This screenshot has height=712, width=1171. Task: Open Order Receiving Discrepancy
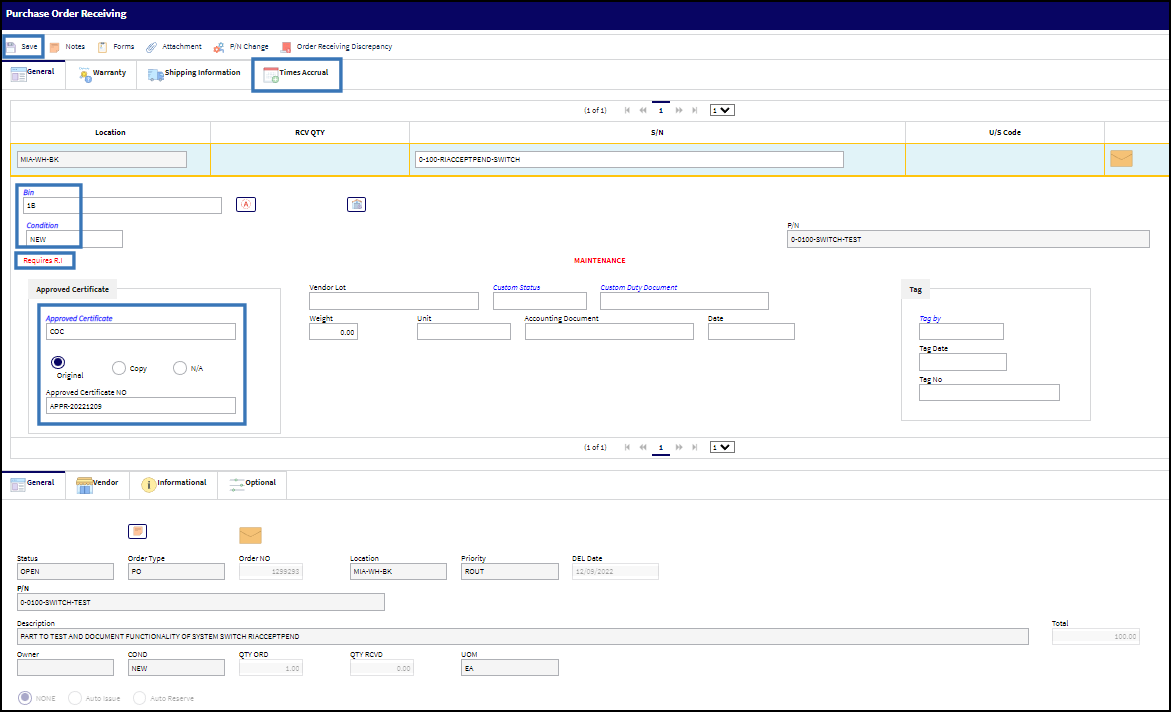click(336, 46)
